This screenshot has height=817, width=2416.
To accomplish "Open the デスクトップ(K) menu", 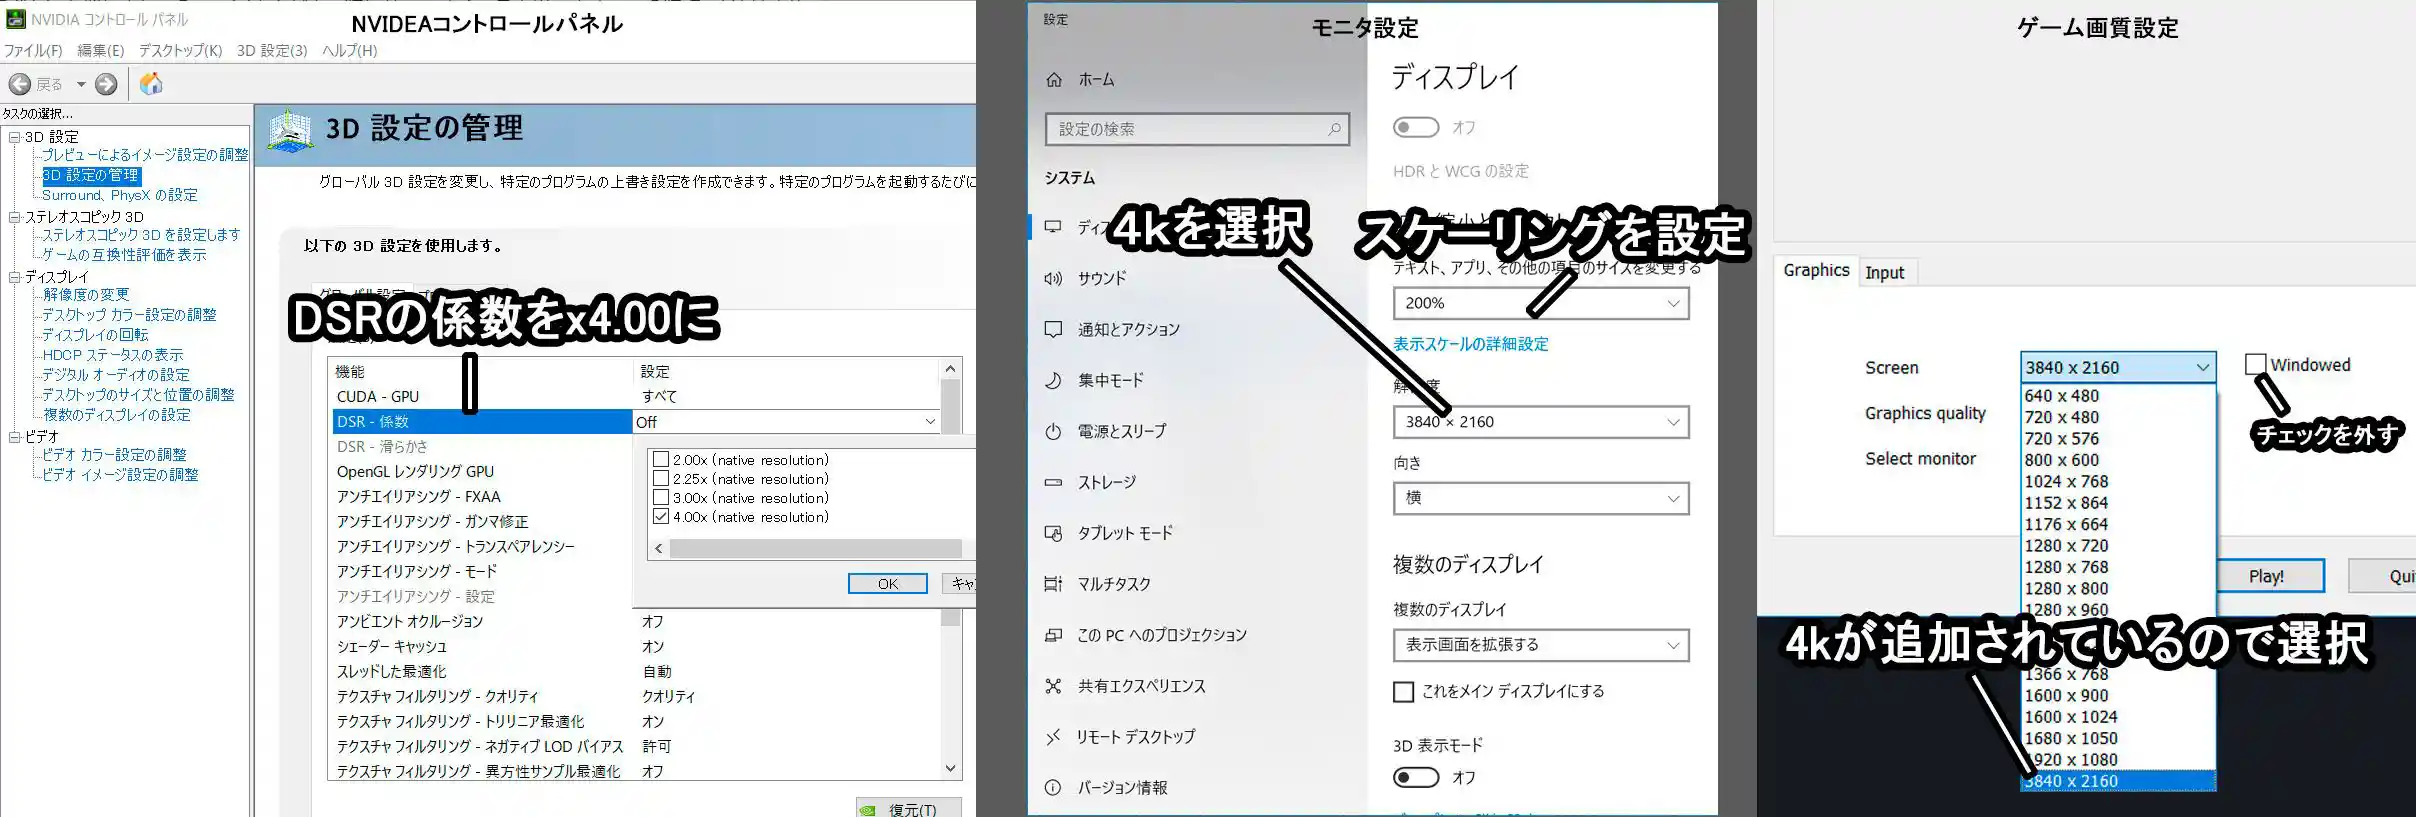I will click(x=180, y=50).
